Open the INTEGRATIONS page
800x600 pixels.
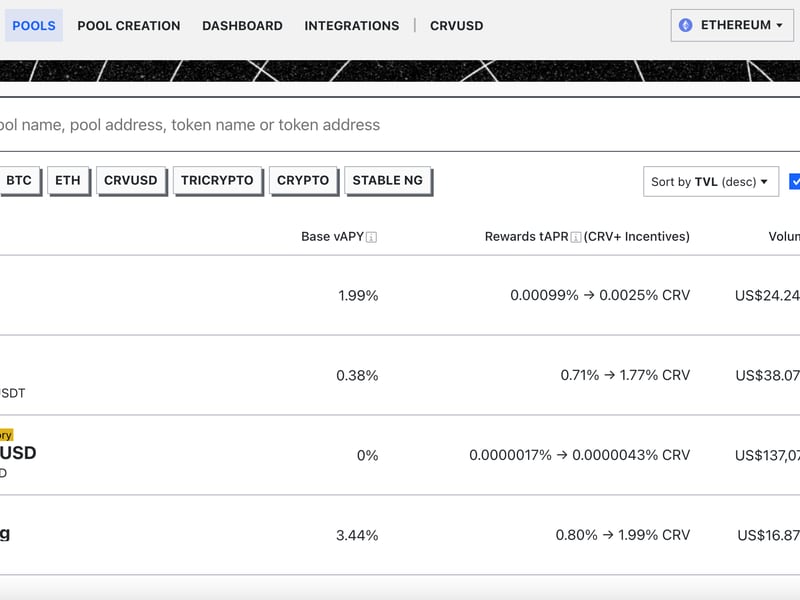coord(352,25)
